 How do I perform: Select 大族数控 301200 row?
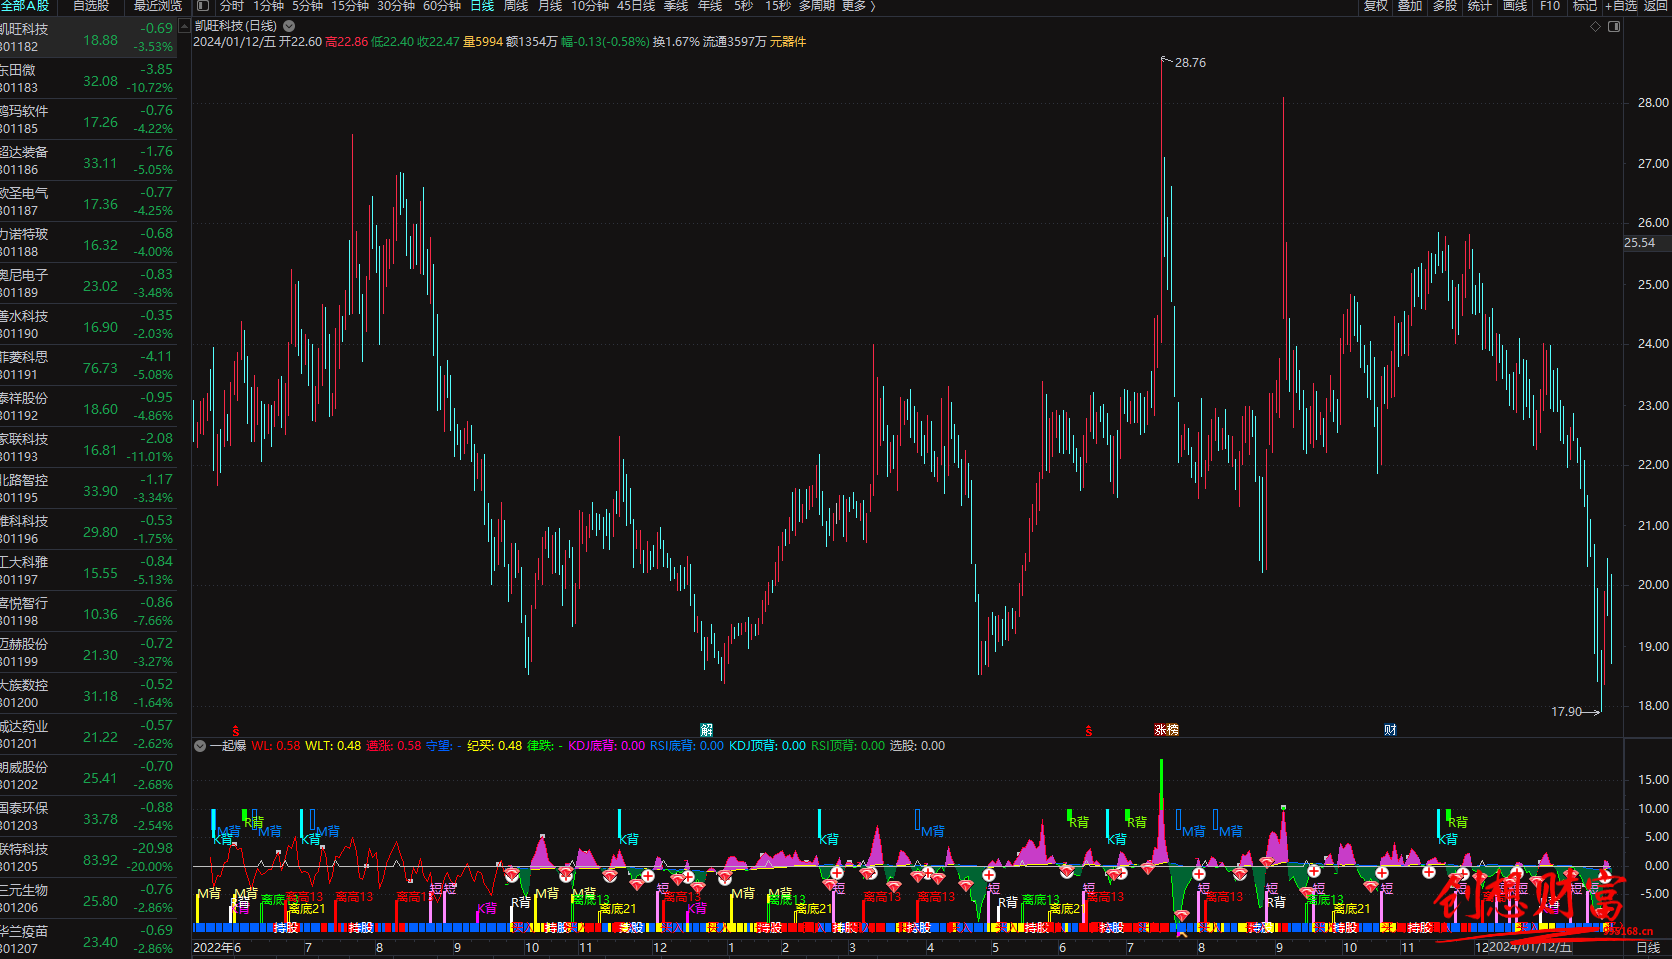click(x=88, y=694)
